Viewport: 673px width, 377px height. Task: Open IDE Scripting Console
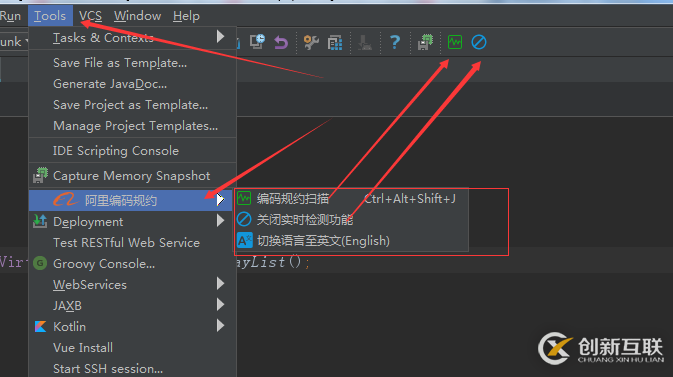tap(133, 151)
